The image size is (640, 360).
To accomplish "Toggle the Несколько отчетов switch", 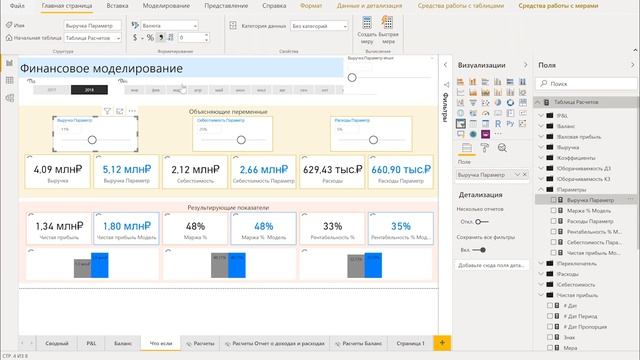I will (482, 222).
